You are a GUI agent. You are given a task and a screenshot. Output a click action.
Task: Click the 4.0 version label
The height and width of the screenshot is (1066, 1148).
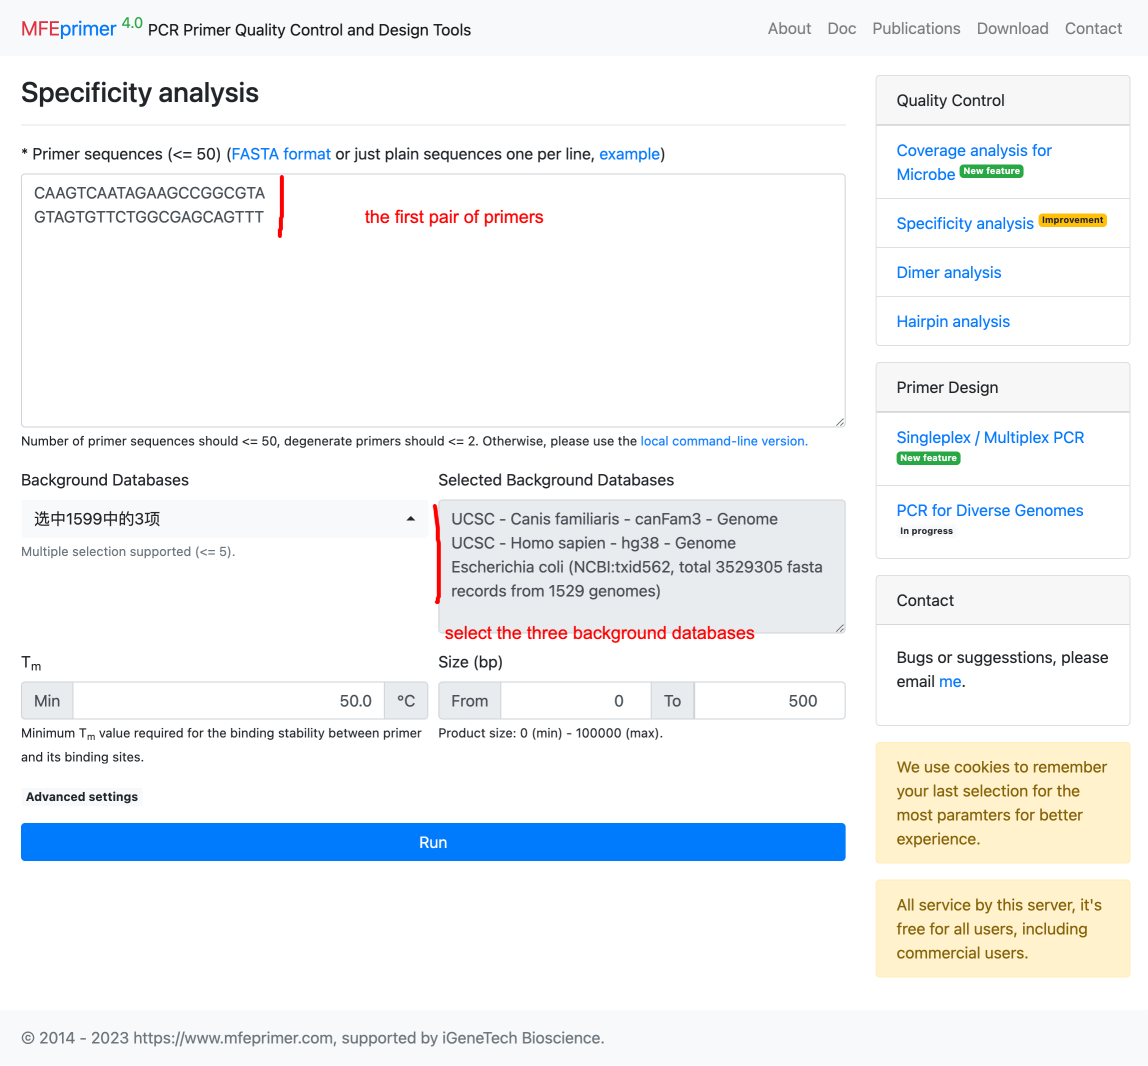132,23
